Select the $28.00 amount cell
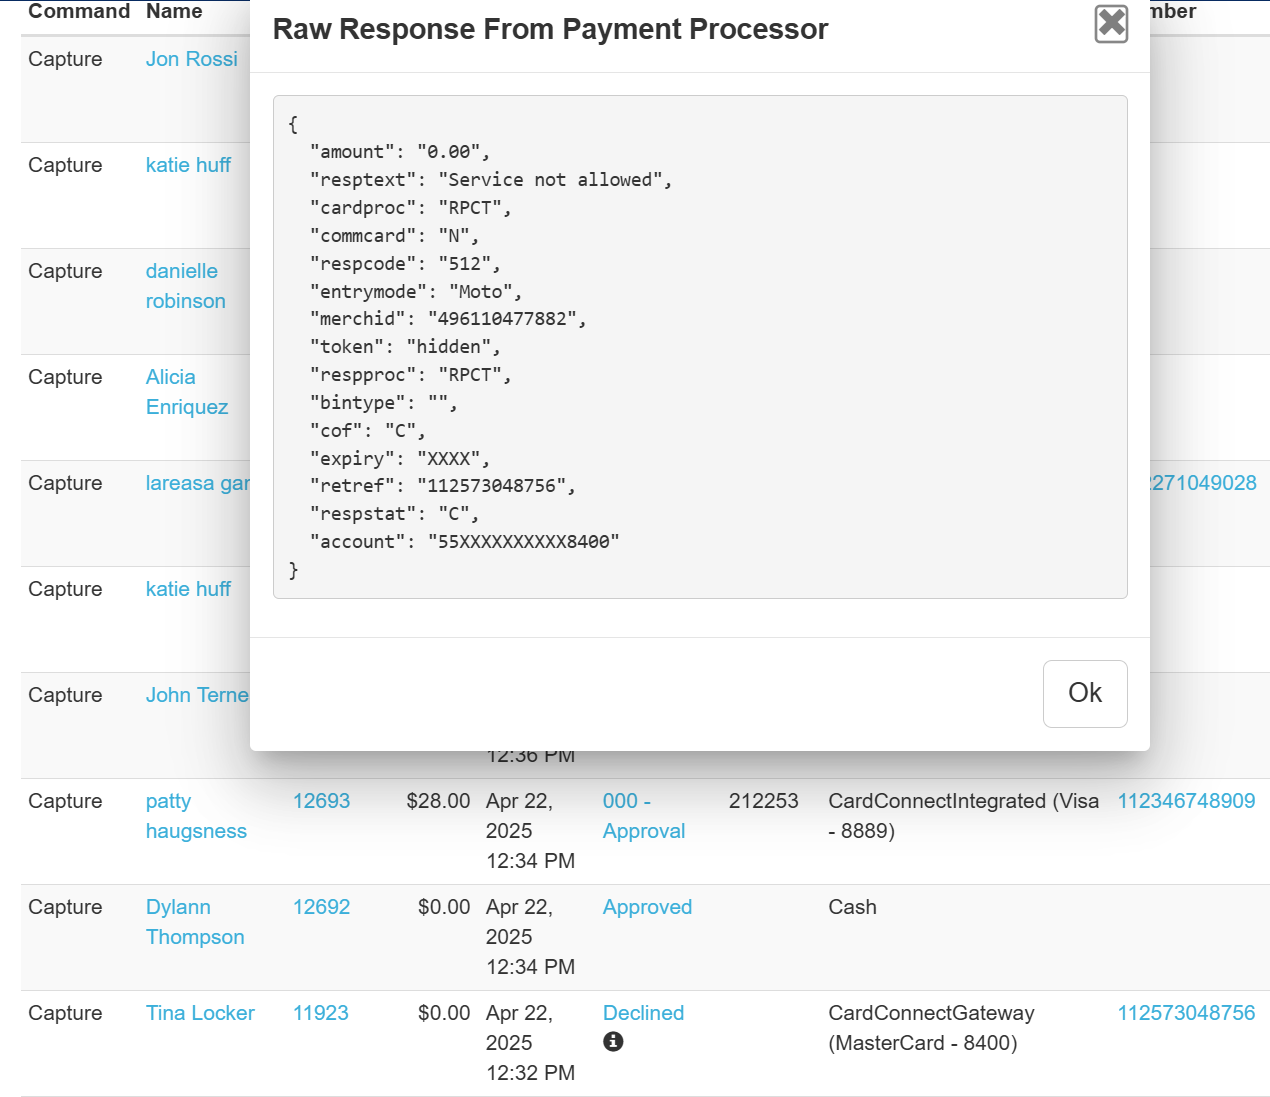The width and height of the screenshot is (1270, 1097). pos(438,801)
